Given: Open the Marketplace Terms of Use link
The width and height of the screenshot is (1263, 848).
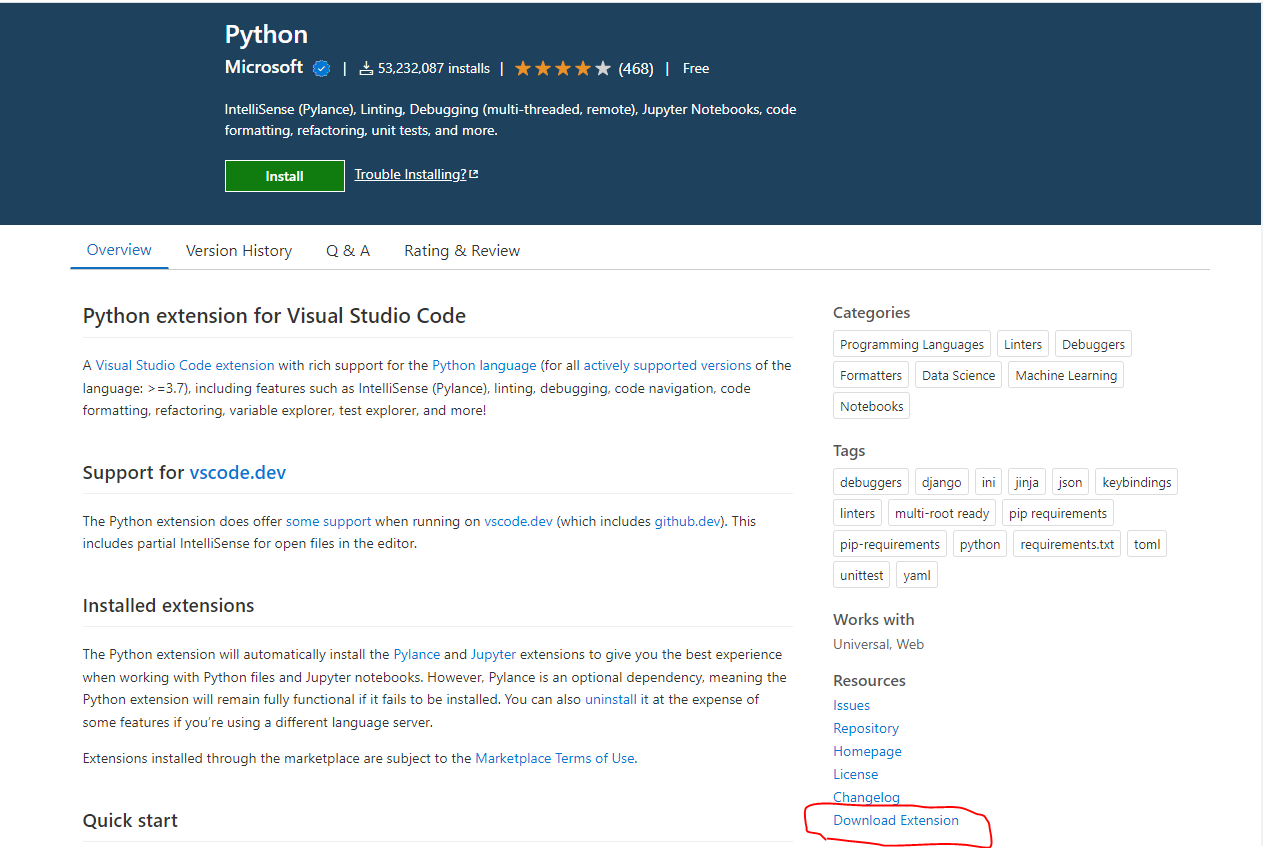Looking at the screenshot, I should (x=555, y=758).
